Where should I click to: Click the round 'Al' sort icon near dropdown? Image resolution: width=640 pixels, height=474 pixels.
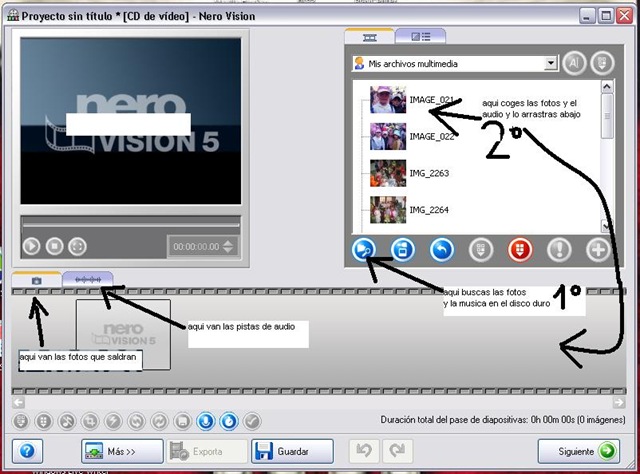pos(574,63)
